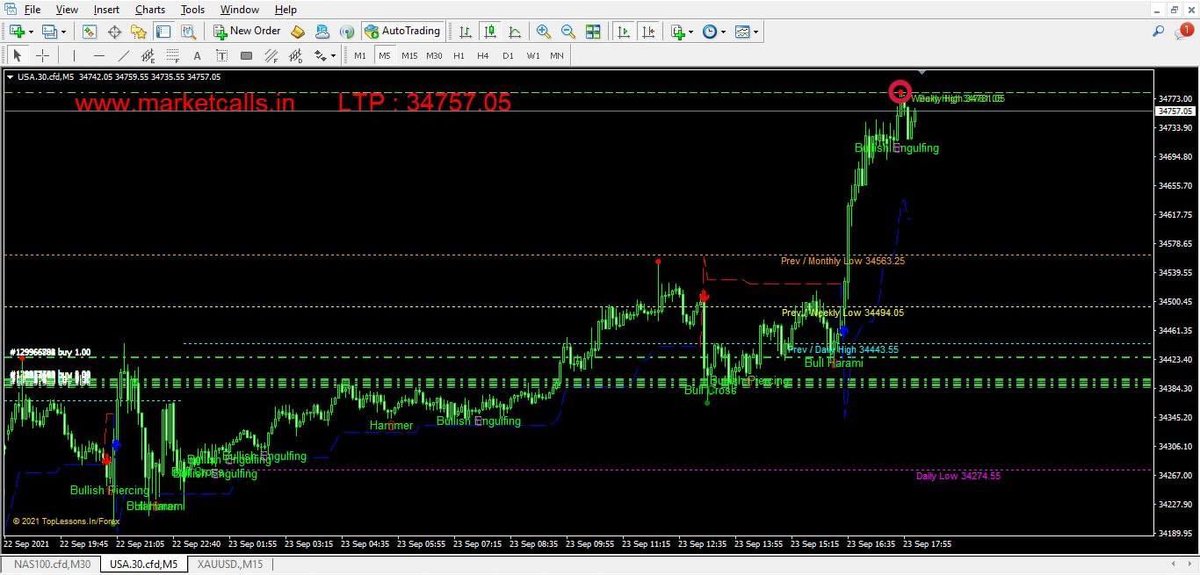Draw a horizontal line
This screenshot has width=1200, height=575.
point(99,55)
